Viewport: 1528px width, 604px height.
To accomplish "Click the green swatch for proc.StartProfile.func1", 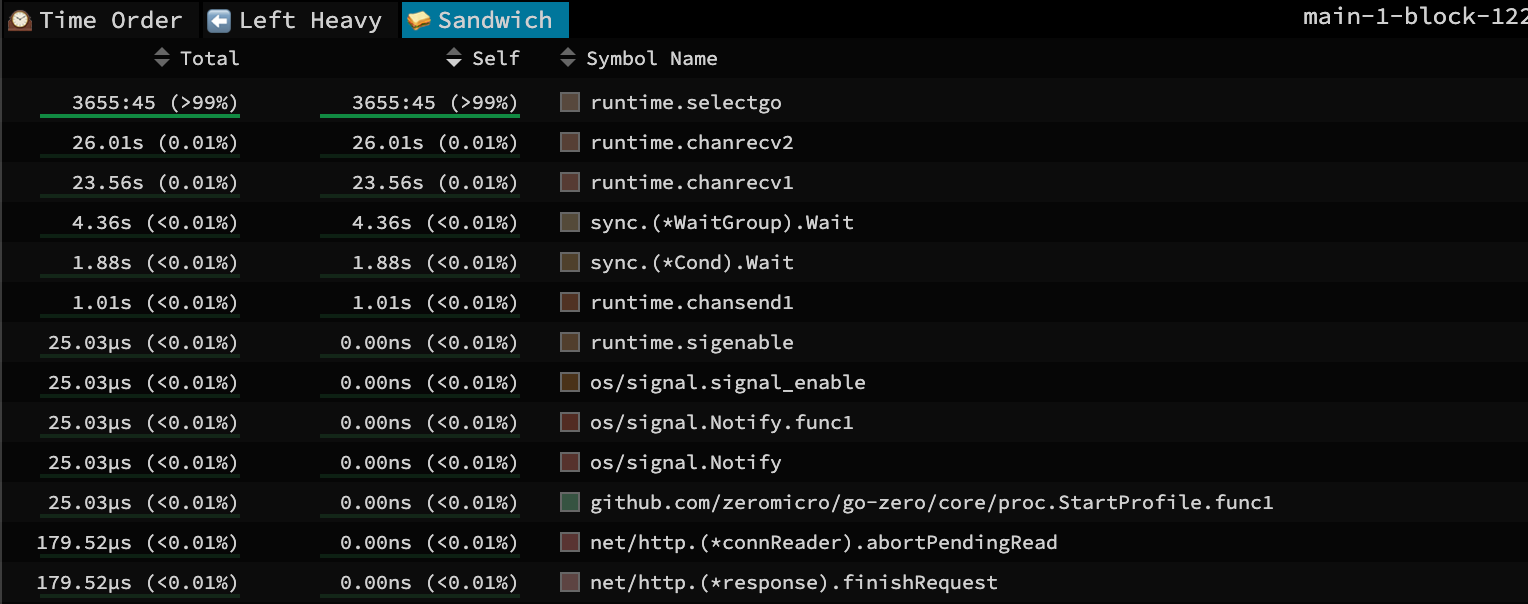I will 570,502.
